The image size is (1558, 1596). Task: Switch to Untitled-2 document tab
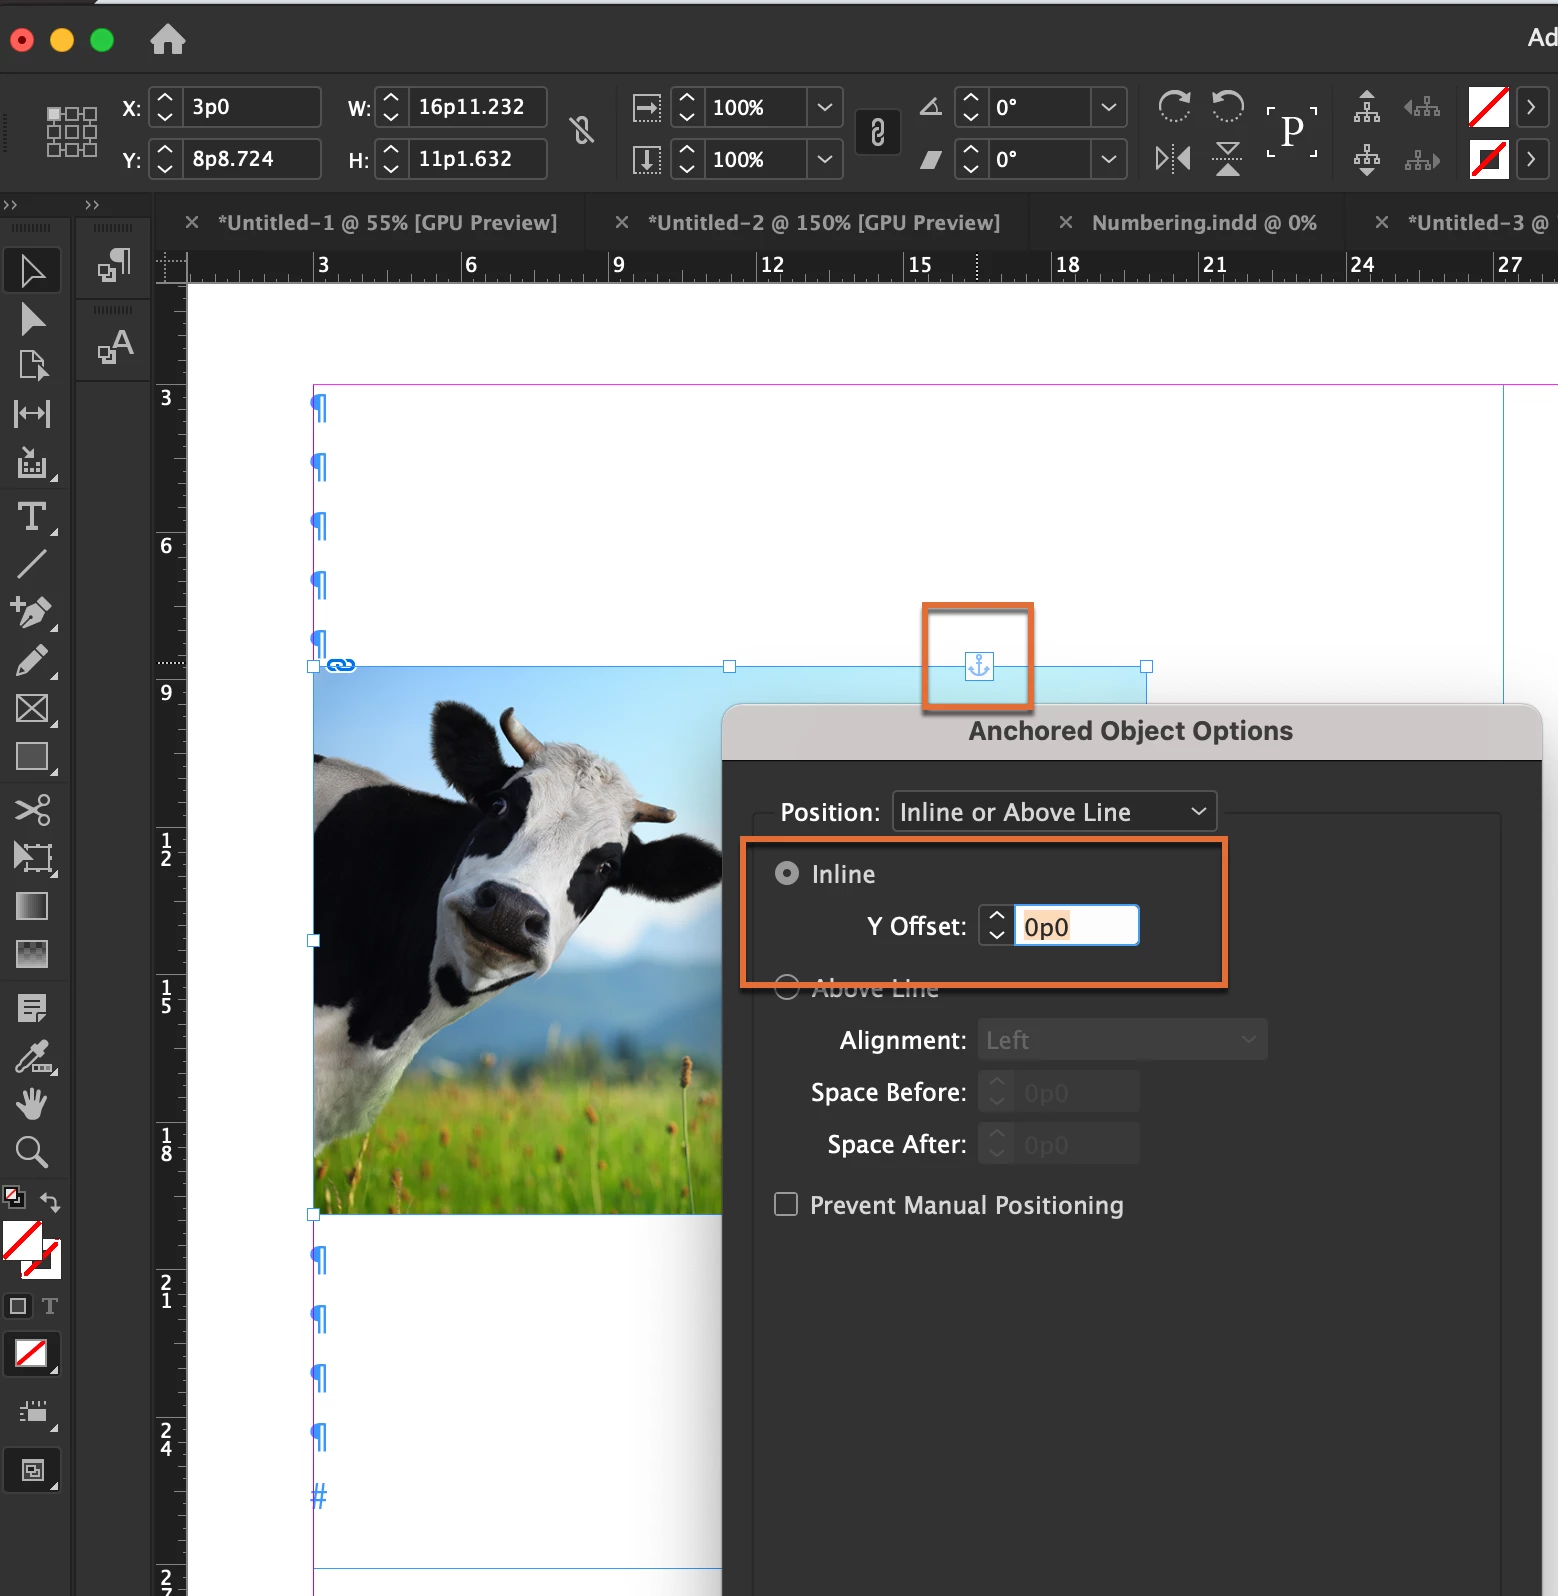824,223
